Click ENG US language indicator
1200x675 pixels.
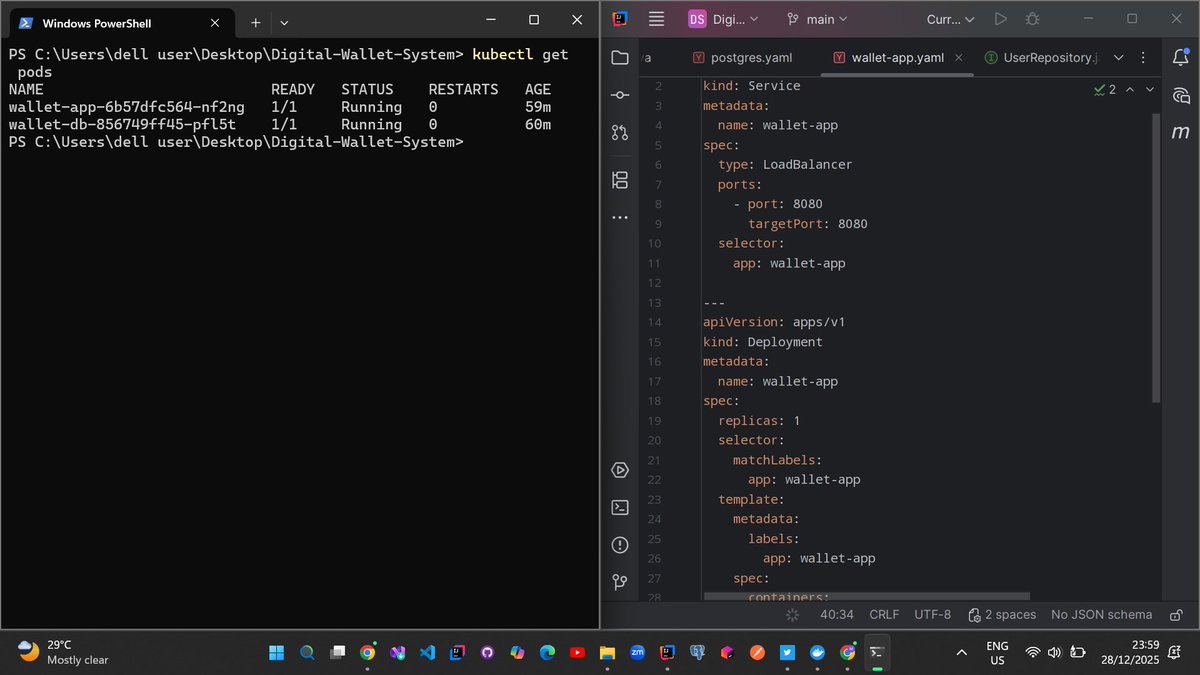coord(997,652)
